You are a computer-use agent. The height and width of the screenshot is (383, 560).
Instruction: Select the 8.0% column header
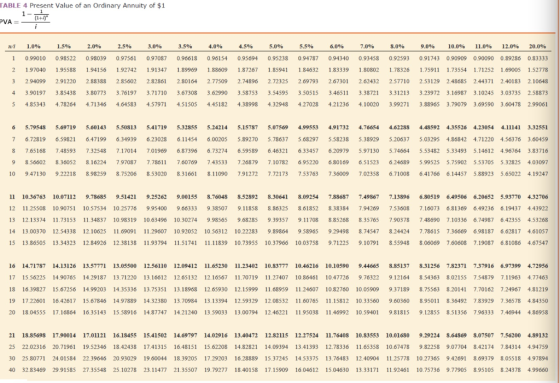coord(398,46)
